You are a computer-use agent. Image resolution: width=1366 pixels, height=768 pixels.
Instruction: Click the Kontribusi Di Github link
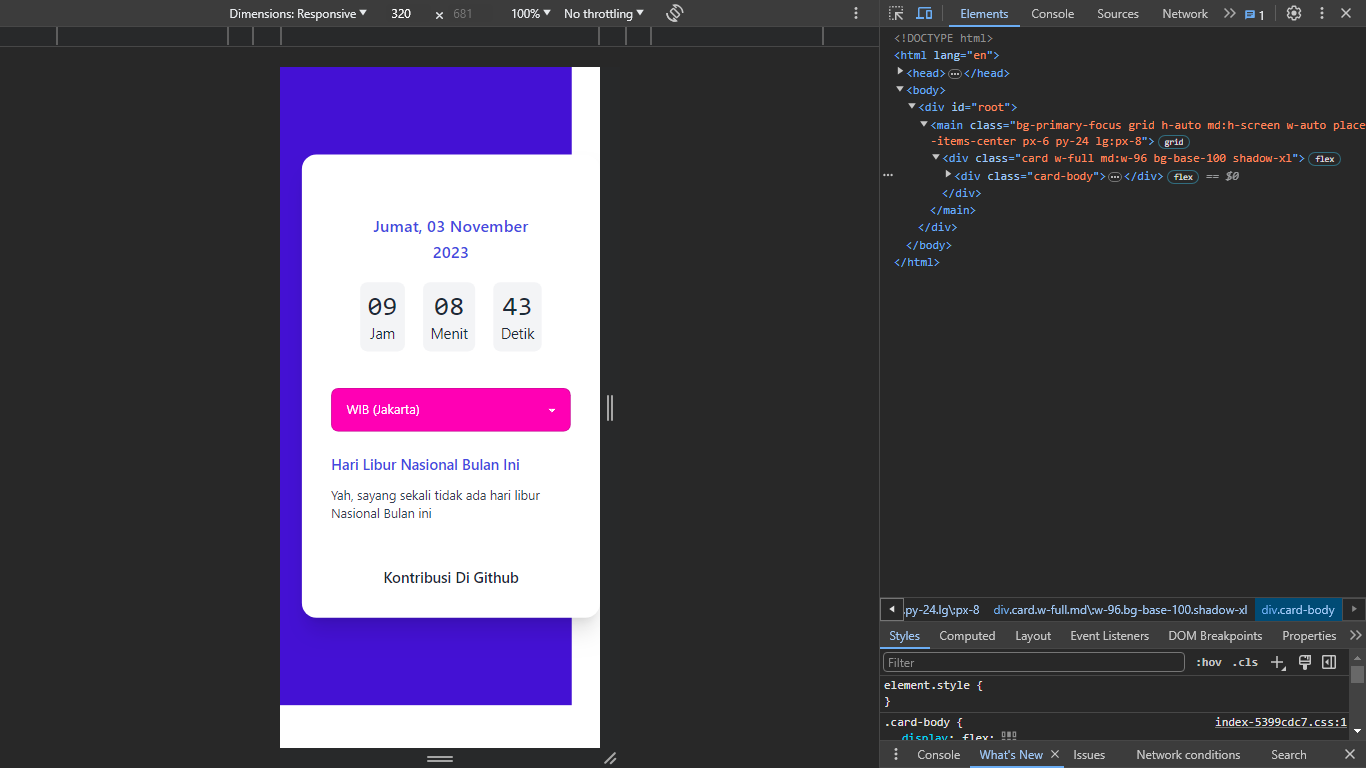pos(451,577)
